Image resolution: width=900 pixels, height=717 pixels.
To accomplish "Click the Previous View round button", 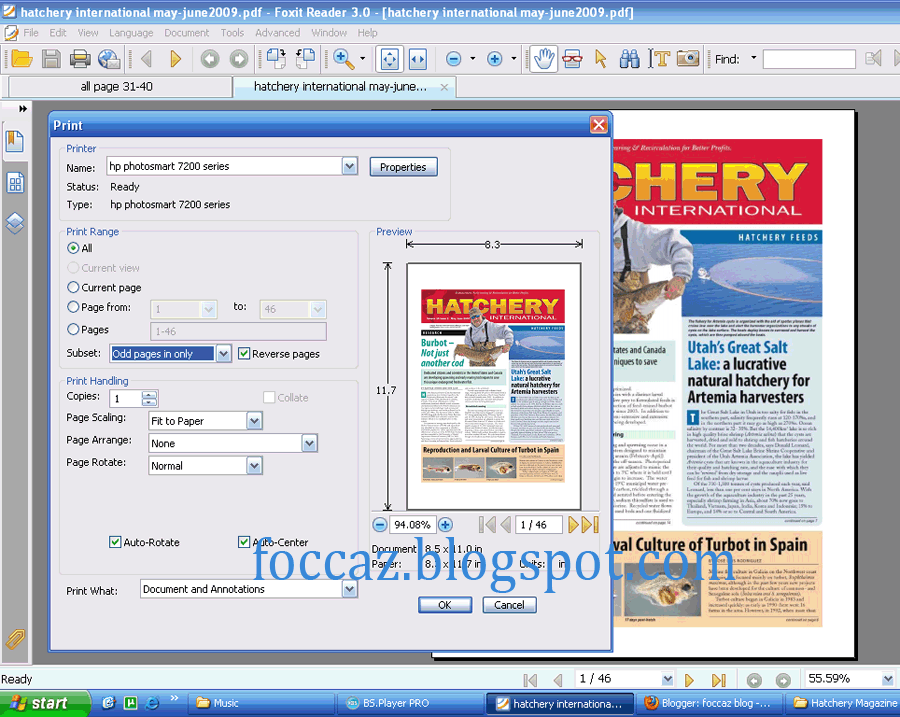I will (x=210, y=59).
